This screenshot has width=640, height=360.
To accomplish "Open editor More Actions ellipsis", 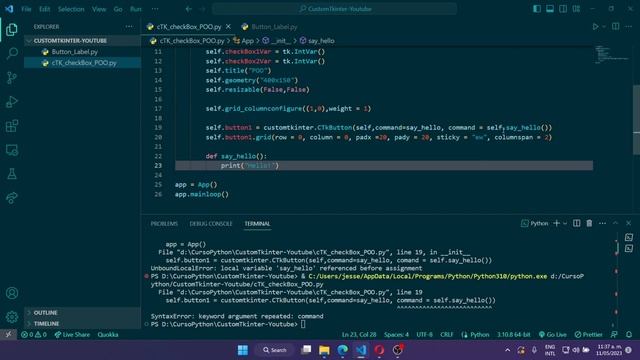I will click(x=629, y=27).
